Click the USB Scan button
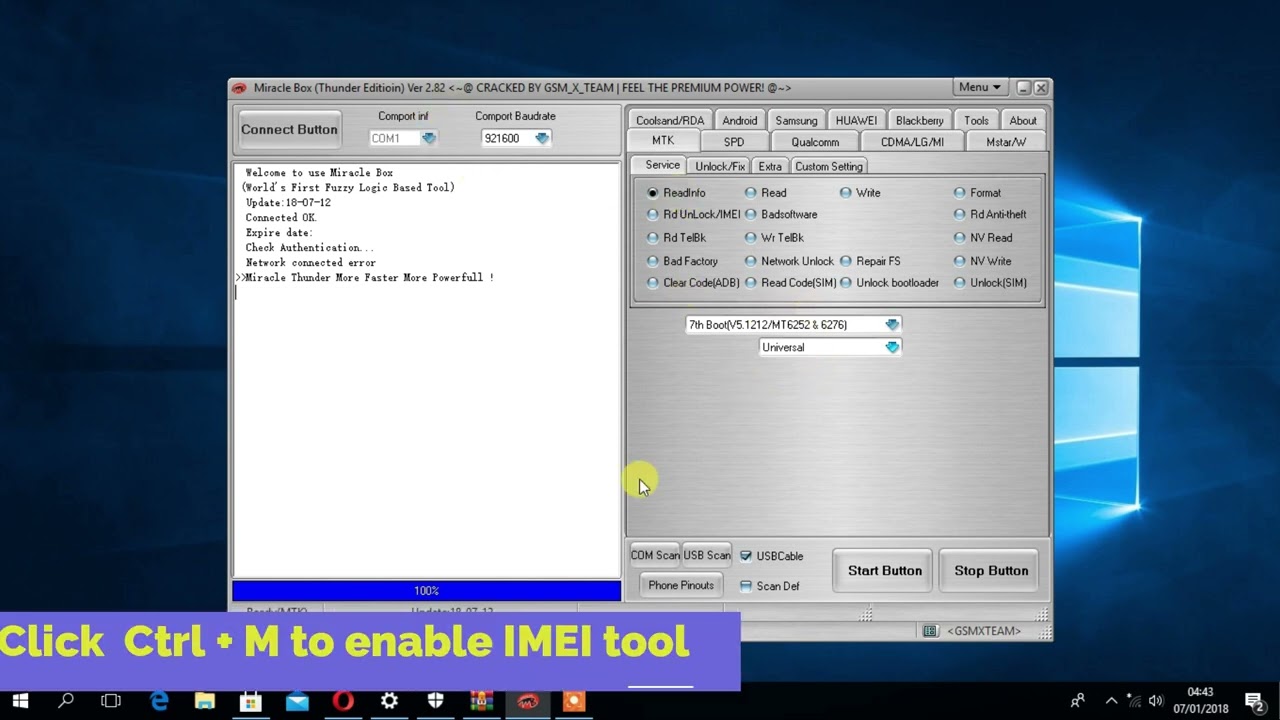The width and height of the screenshot is (1280, 720). pyautogui.click(x=707, y=556)
